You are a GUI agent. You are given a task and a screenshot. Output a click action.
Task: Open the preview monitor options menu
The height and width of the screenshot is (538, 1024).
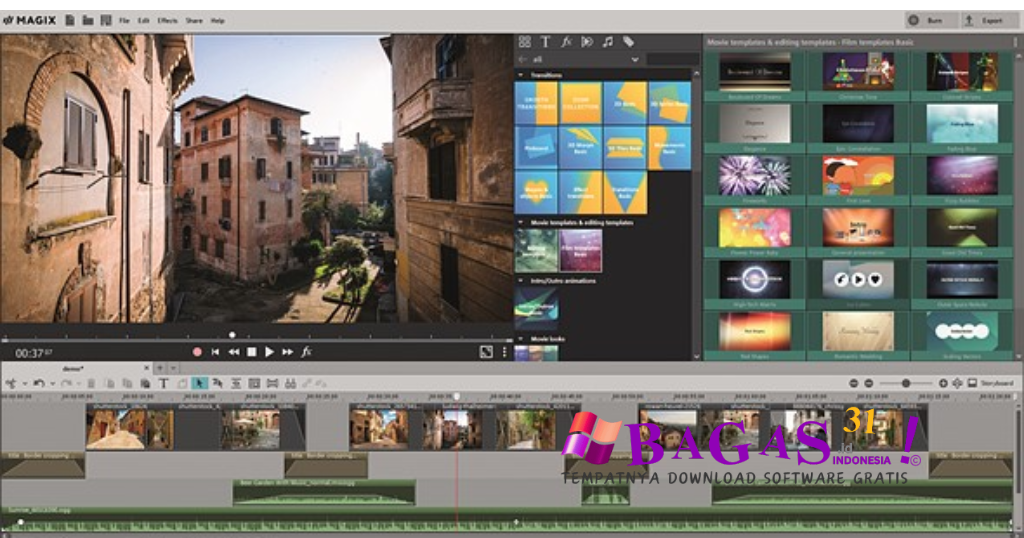(x=504, y=352)
